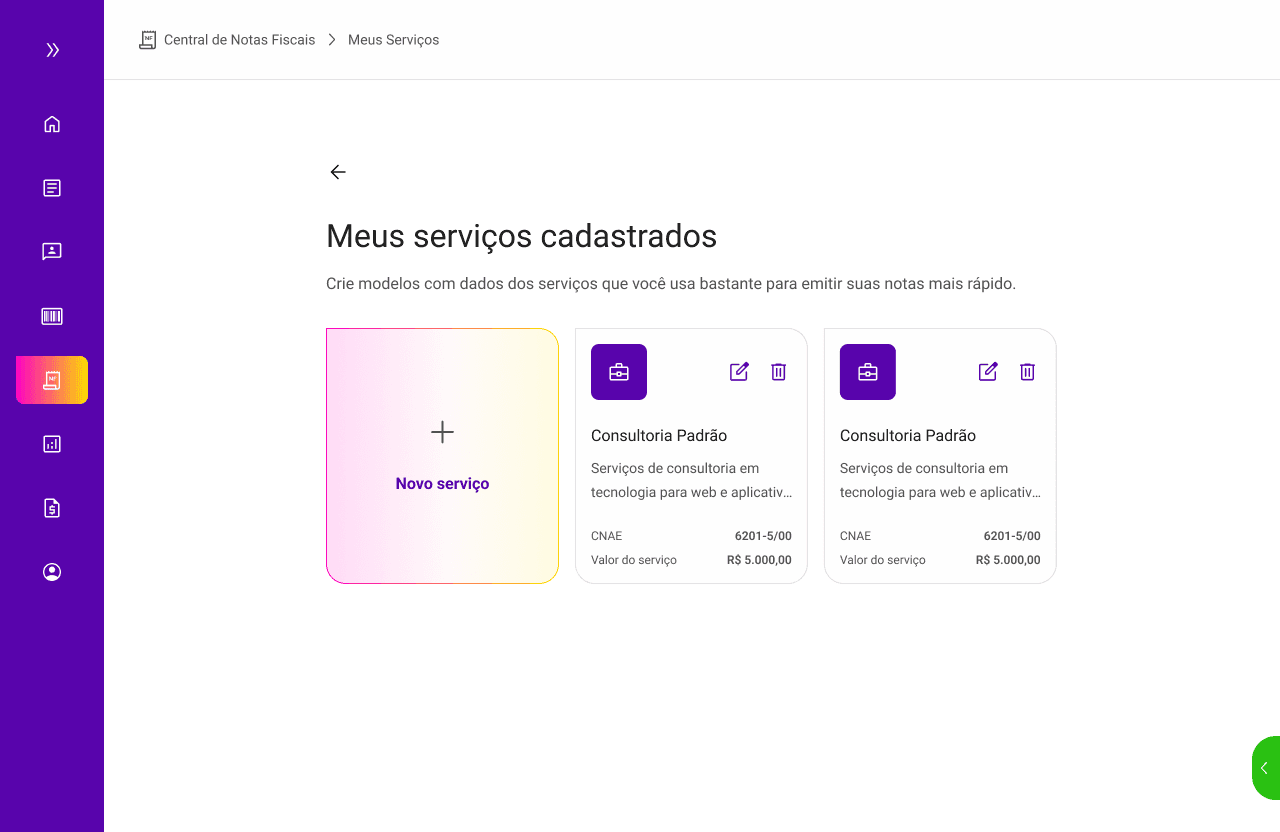Open the user profile sidebar icon

pos(52,572)
